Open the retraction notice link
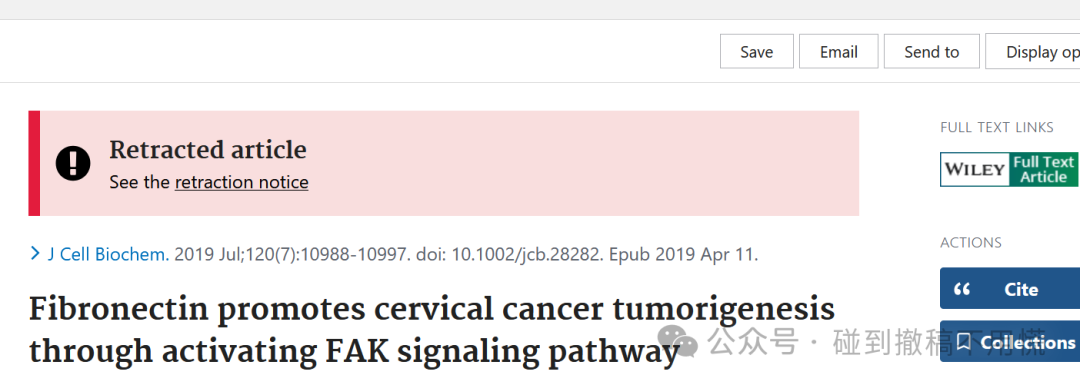The image size is (1080, 385). click(241, 183)
